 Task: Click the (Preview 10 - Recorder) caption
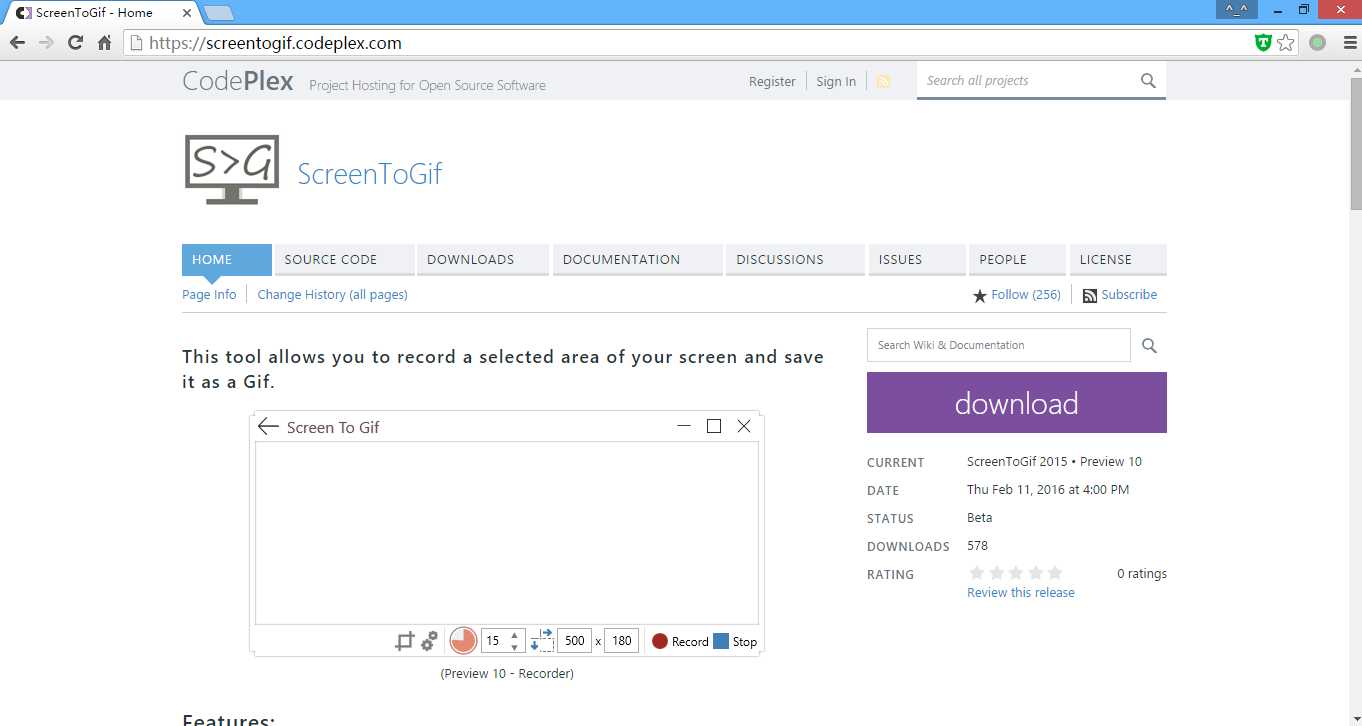point(507,674)
